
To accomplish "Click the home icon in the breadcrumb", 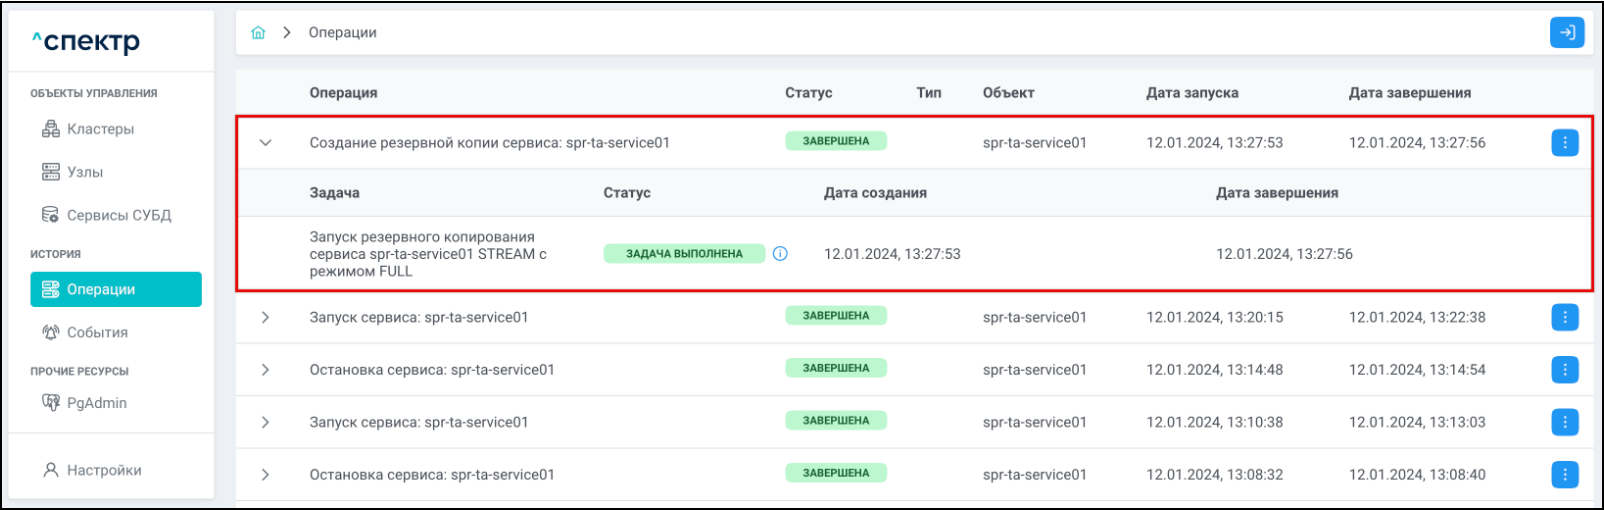I will 258,33.
